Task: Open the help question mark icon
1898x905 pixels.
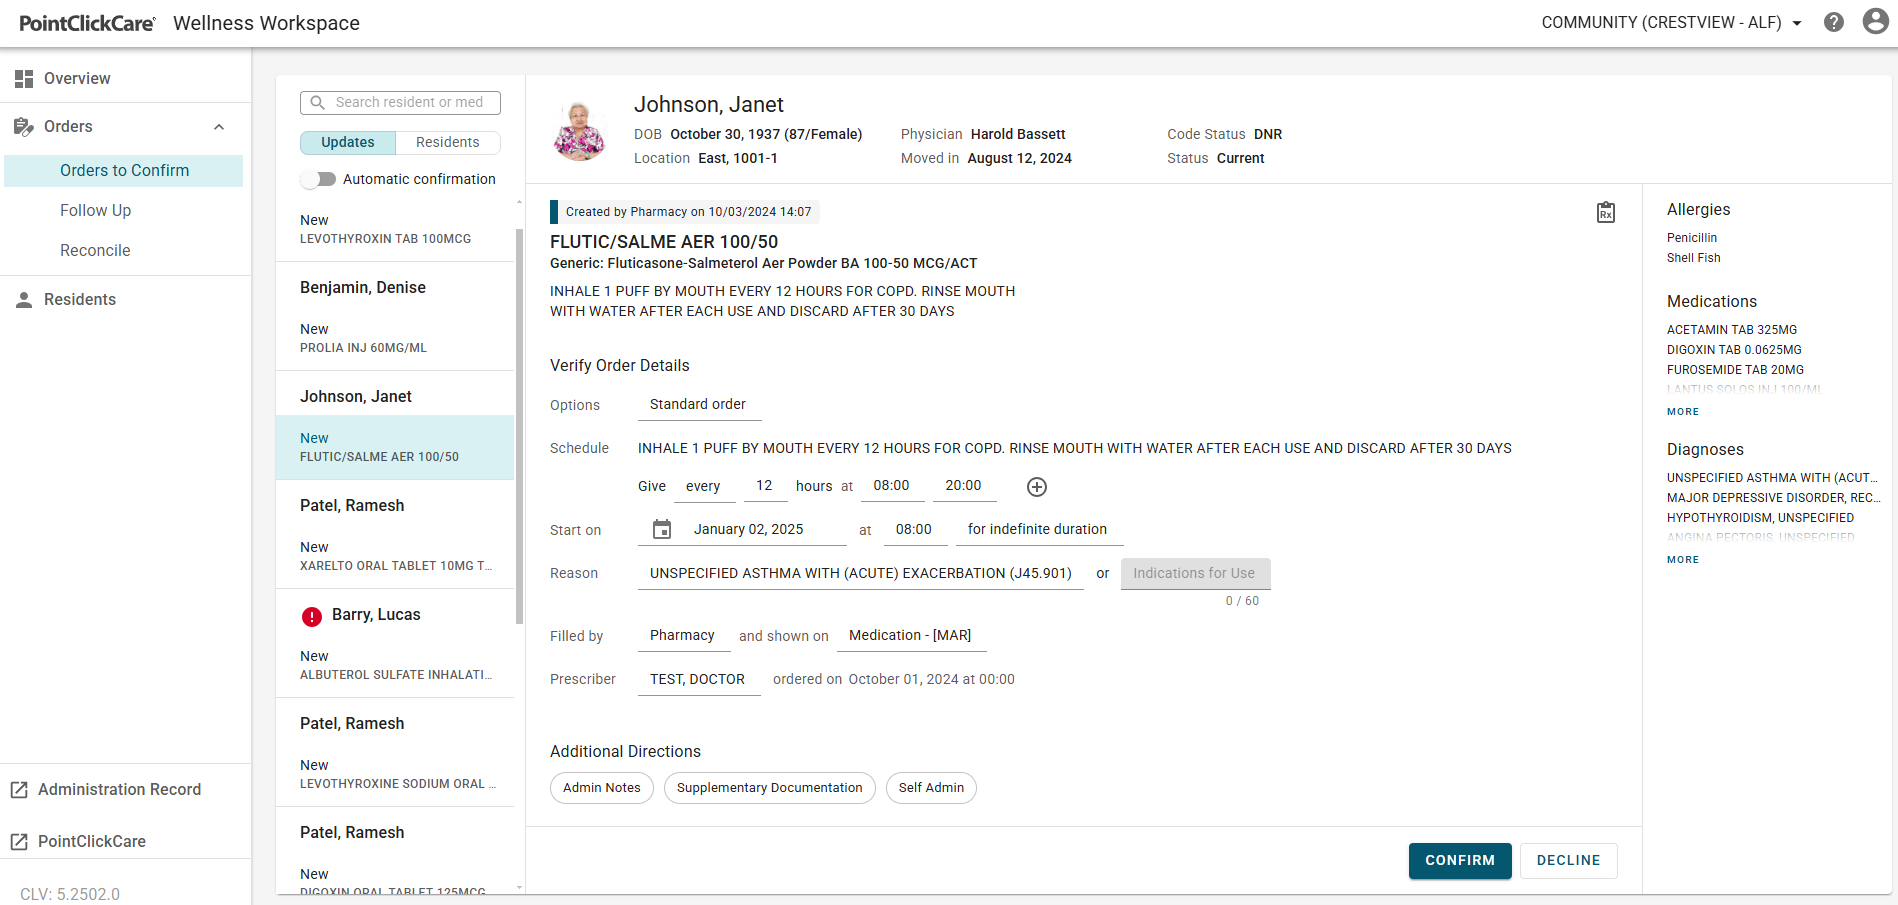Action: coord(1834,21)
